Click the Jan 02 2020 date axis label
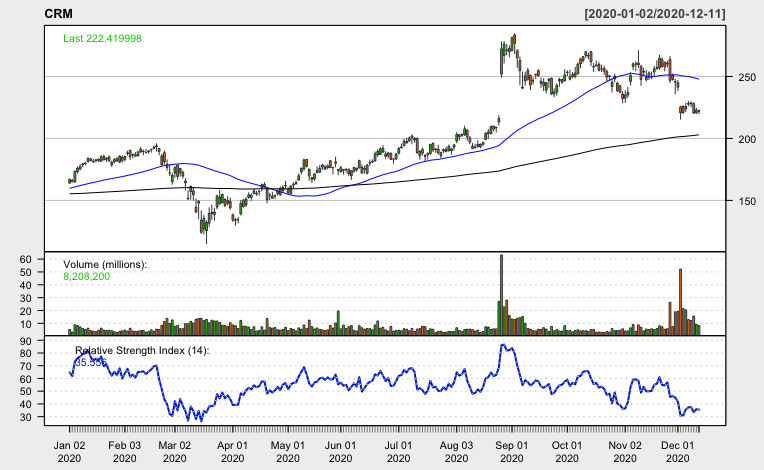Image resolution: width=764 pixels, height=470 pixels. coord(69,452)
